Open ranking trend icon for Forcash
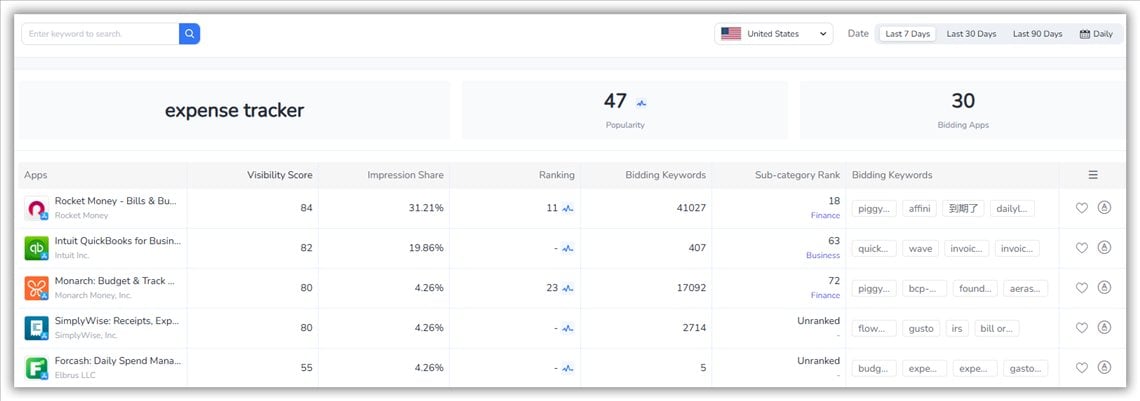1140x401 pixels. tap(568, 368)
